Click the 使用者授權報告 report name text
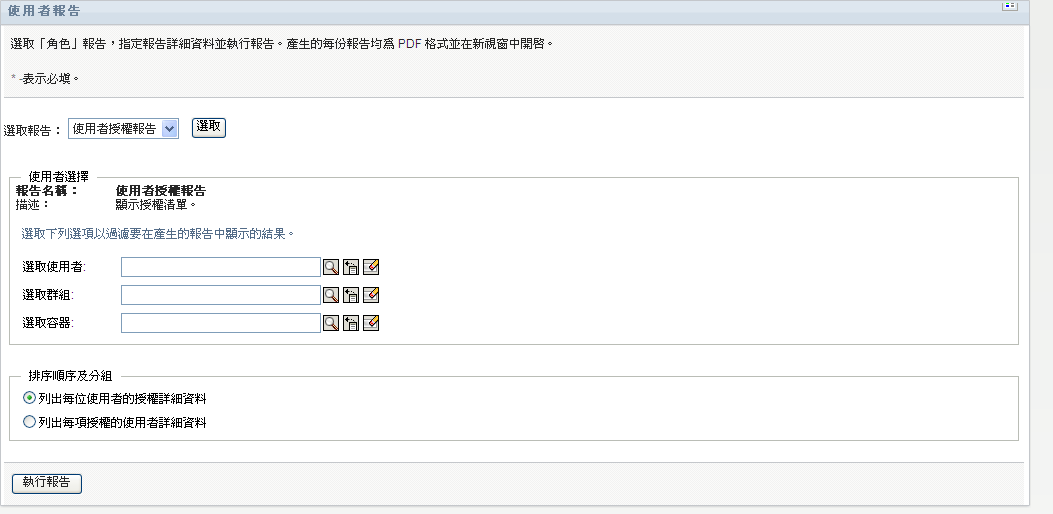This screenshot has width=1053, height=514. click(161, 191)
